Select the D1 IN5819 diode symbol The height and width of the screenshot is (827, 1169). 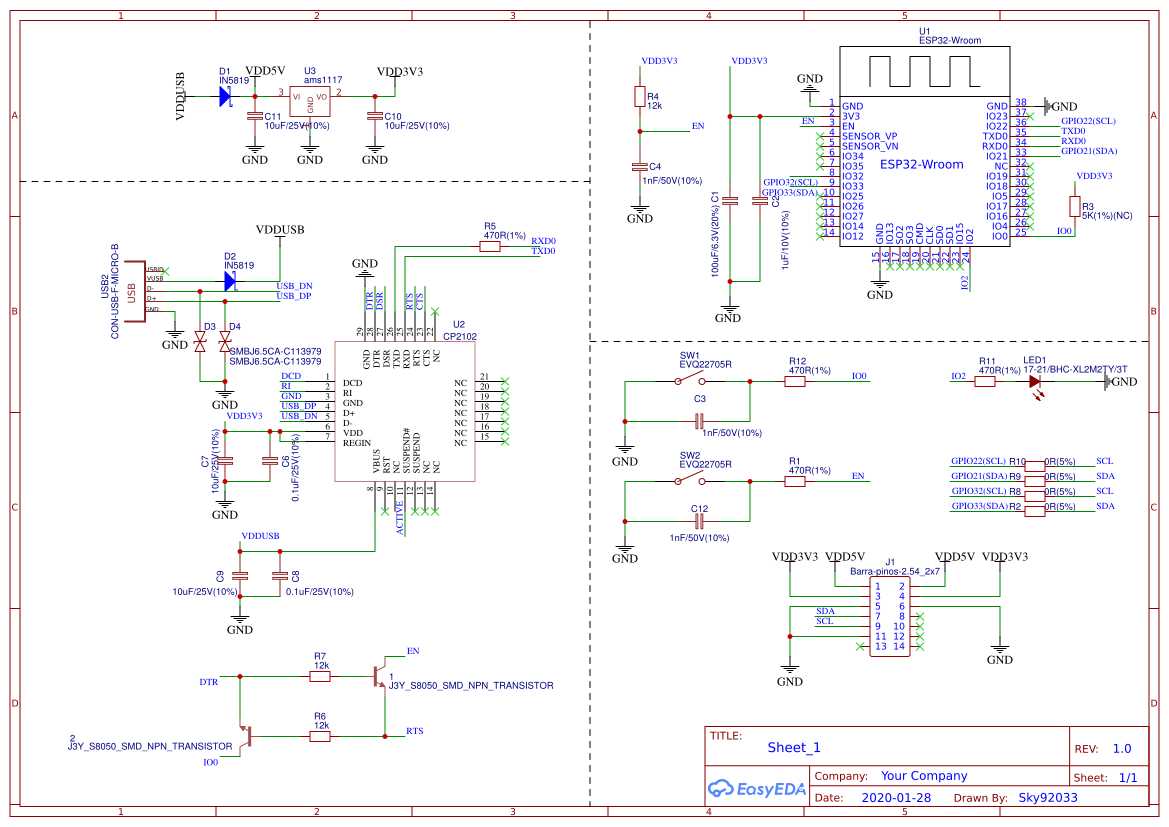pyautogui.click(x=226, y=96)
